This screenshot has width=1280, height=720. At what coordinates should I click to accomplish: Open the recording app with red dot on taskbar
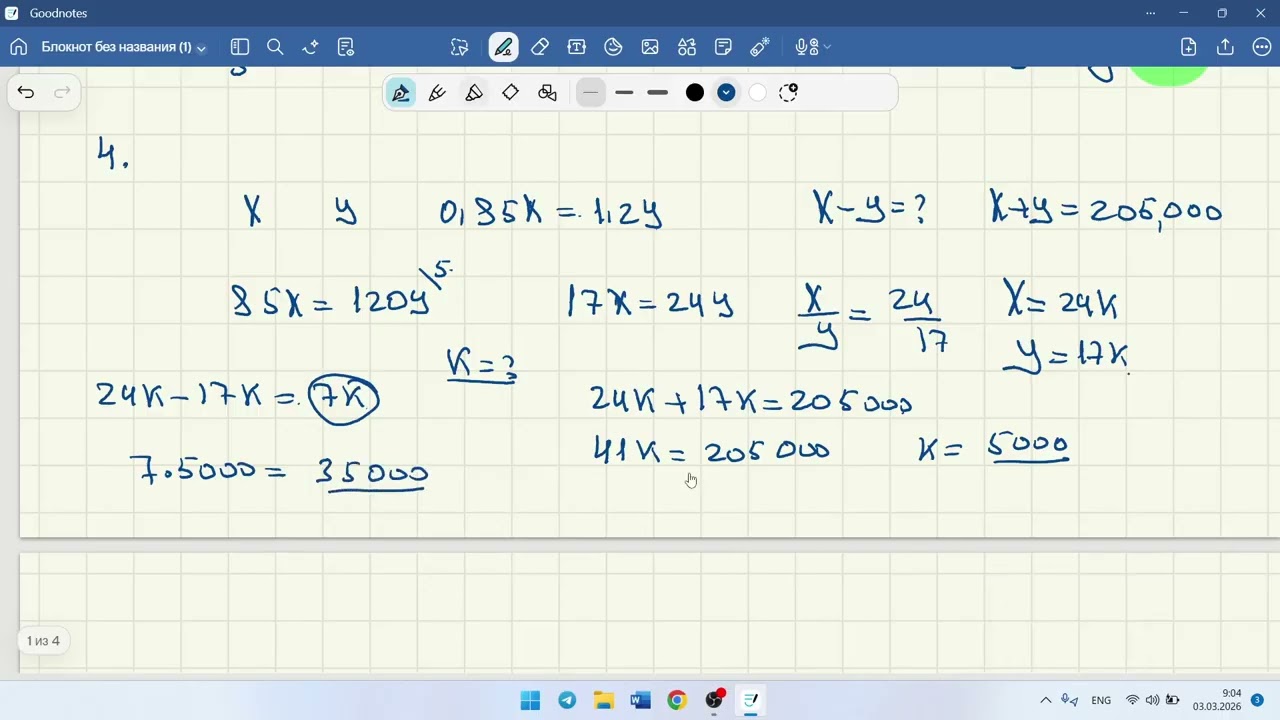pyautogui.click(x=714, y=700)
